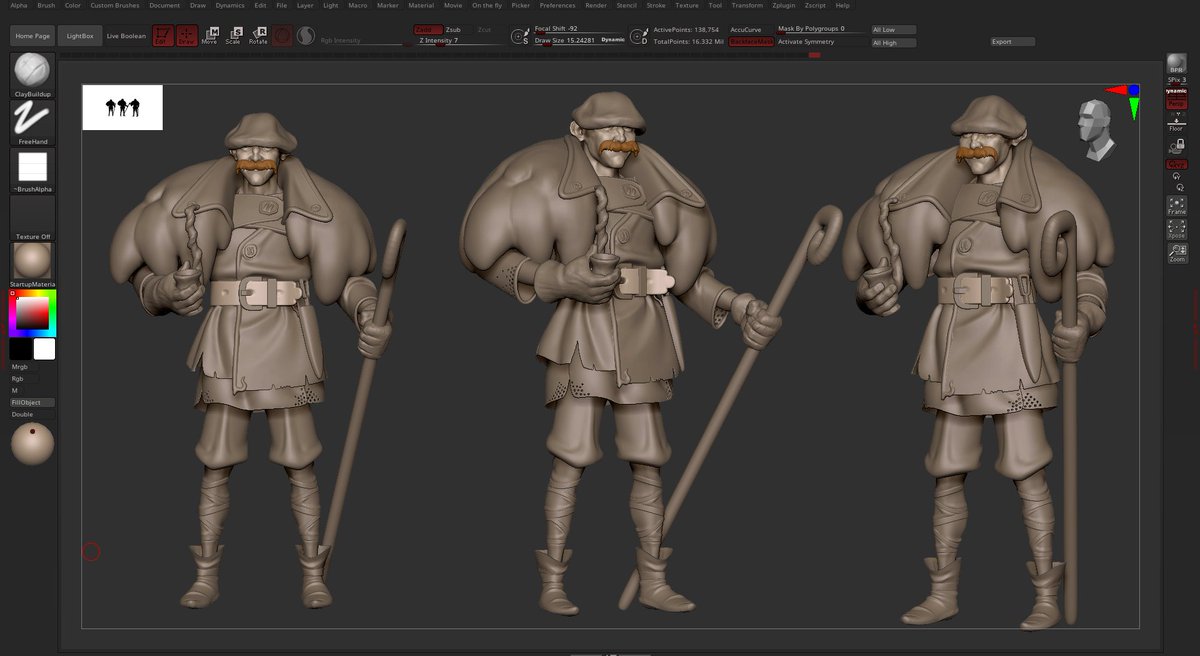1200x656 pixels.
Task: Toggle BackfaceMask option
Action: [750, 42]
